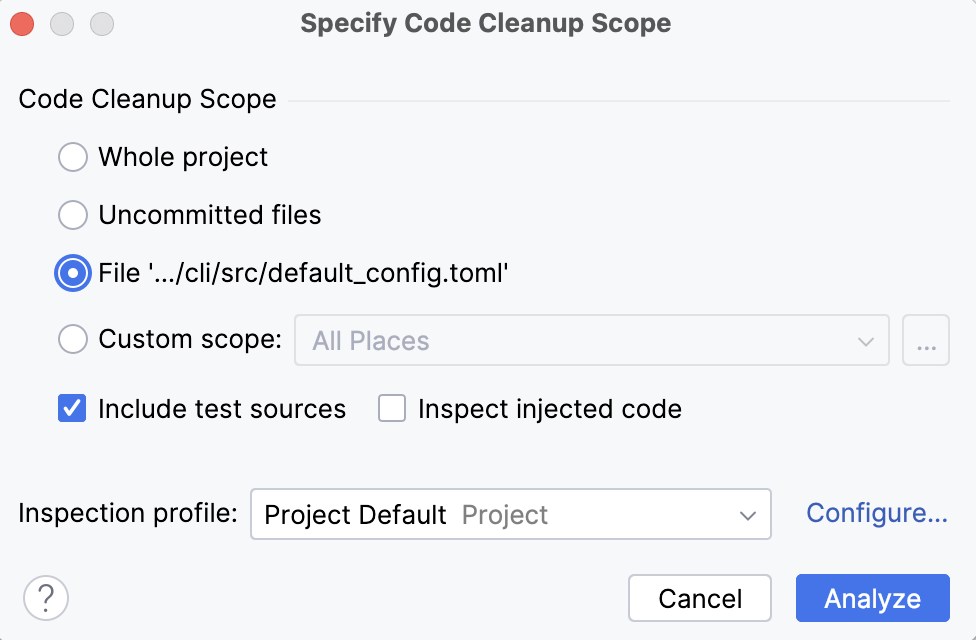
Task: Expand the Project Default profile list
Action: coord(510,514)
